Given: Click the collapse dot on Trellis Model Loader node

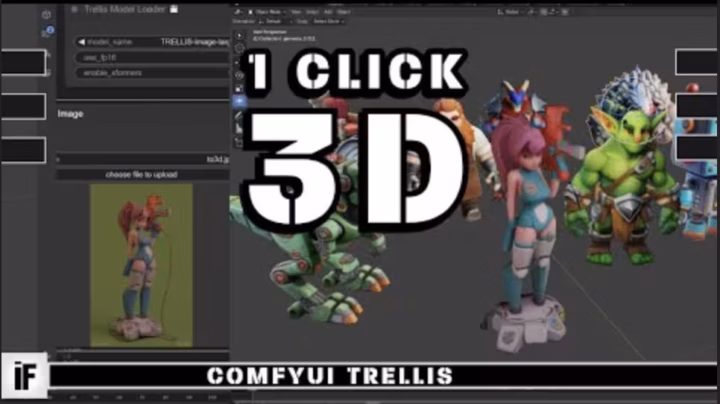Looking at the screenshot, I should [74, 9].
